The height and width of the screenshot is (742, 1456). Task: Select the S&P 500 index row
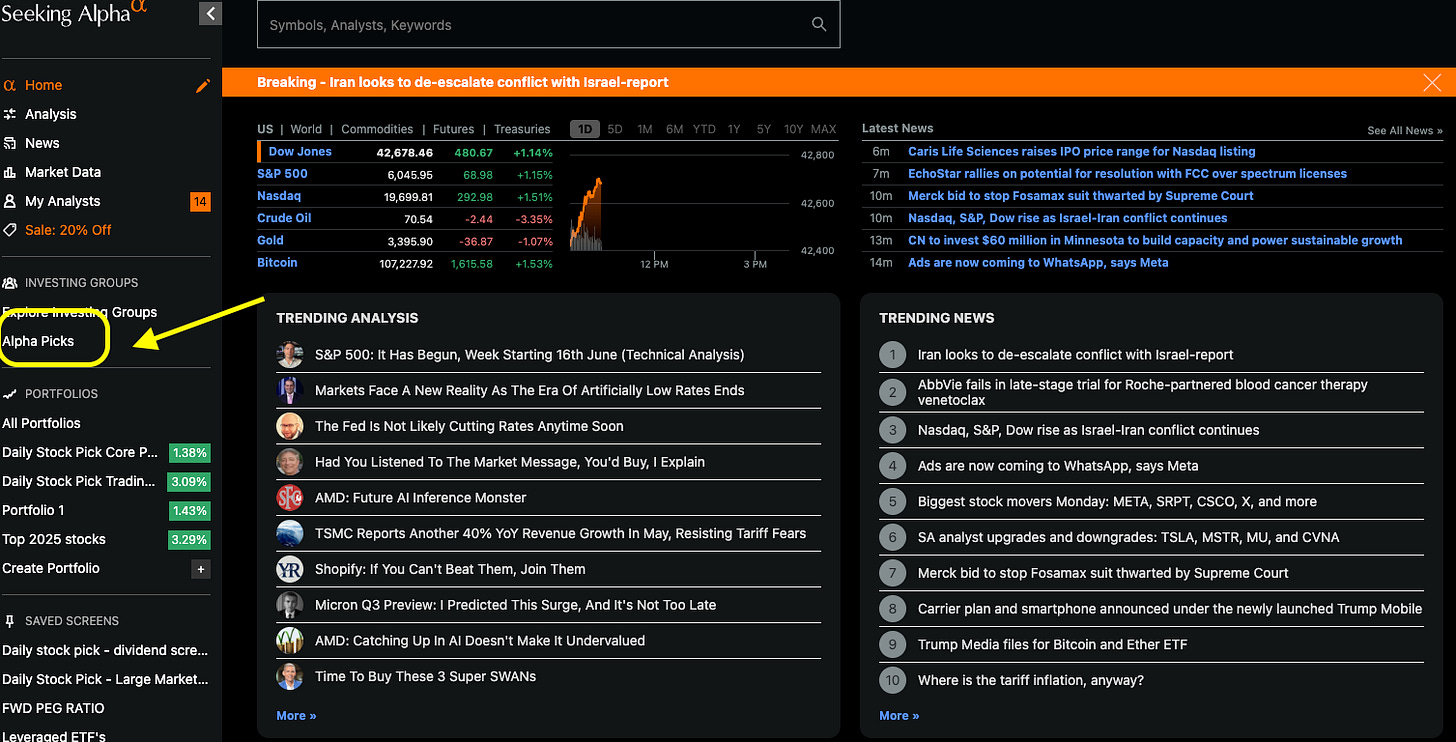[405, 174]
